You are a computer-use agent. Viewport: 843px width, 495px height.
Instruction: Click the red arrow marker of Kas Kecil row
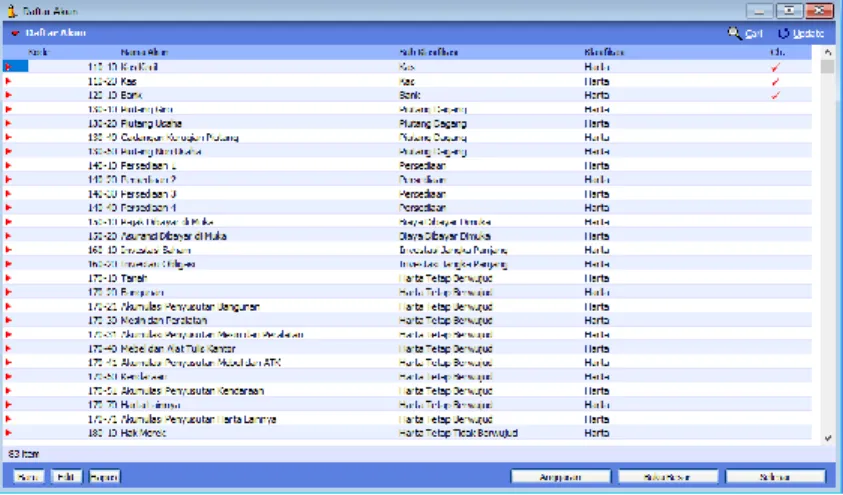click(x=8, y=67)
